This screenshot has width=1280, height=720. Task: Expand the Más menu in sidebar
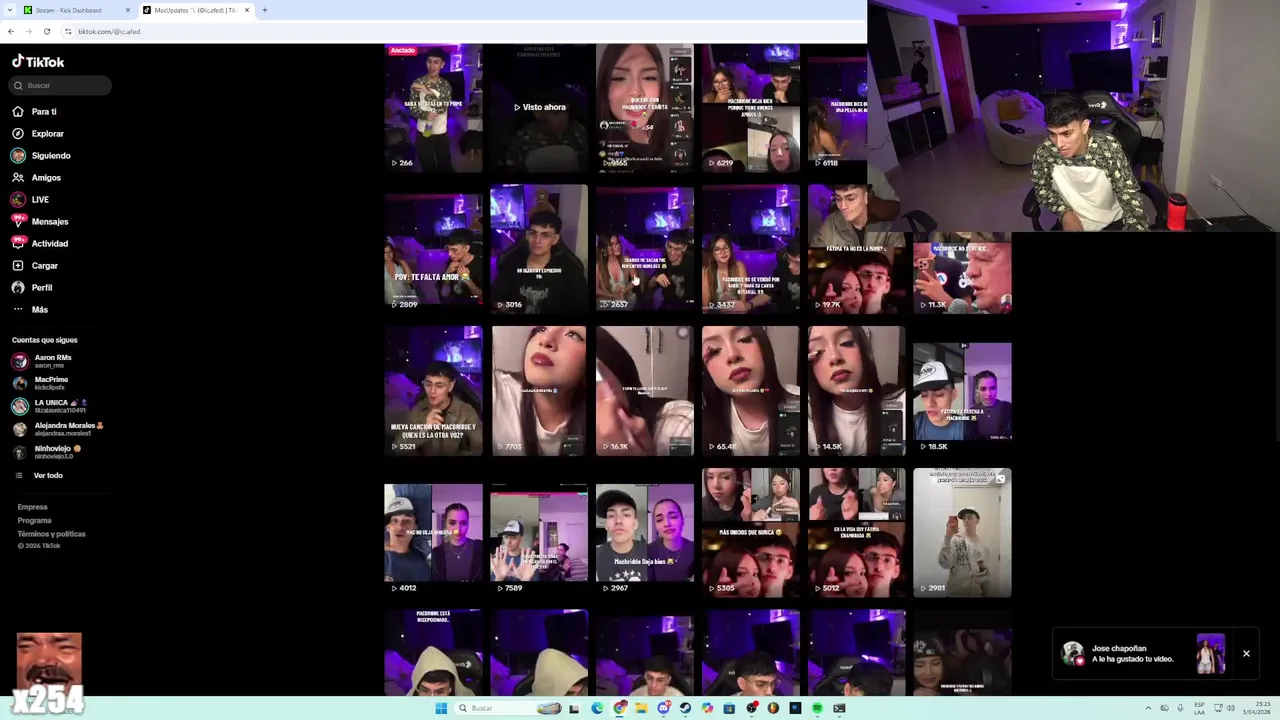30,310
